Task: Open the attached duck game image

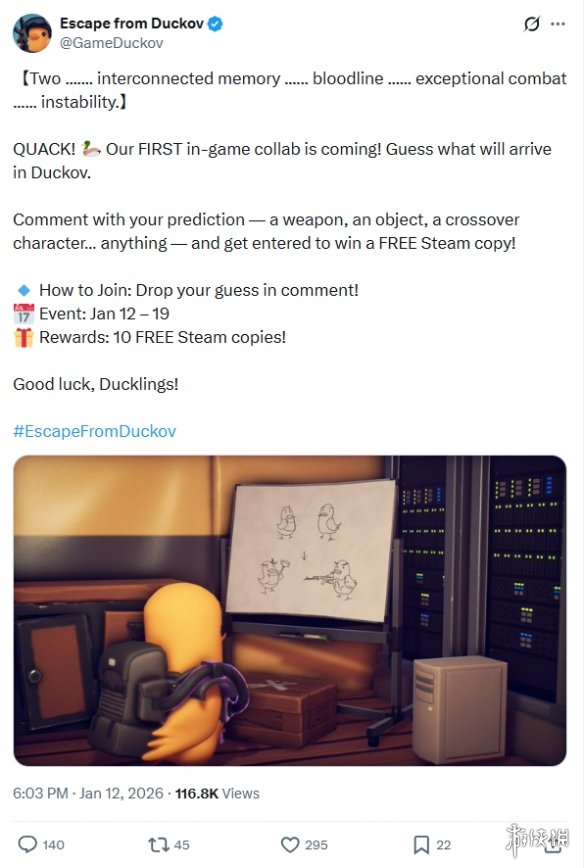Action: coord(290,611)
